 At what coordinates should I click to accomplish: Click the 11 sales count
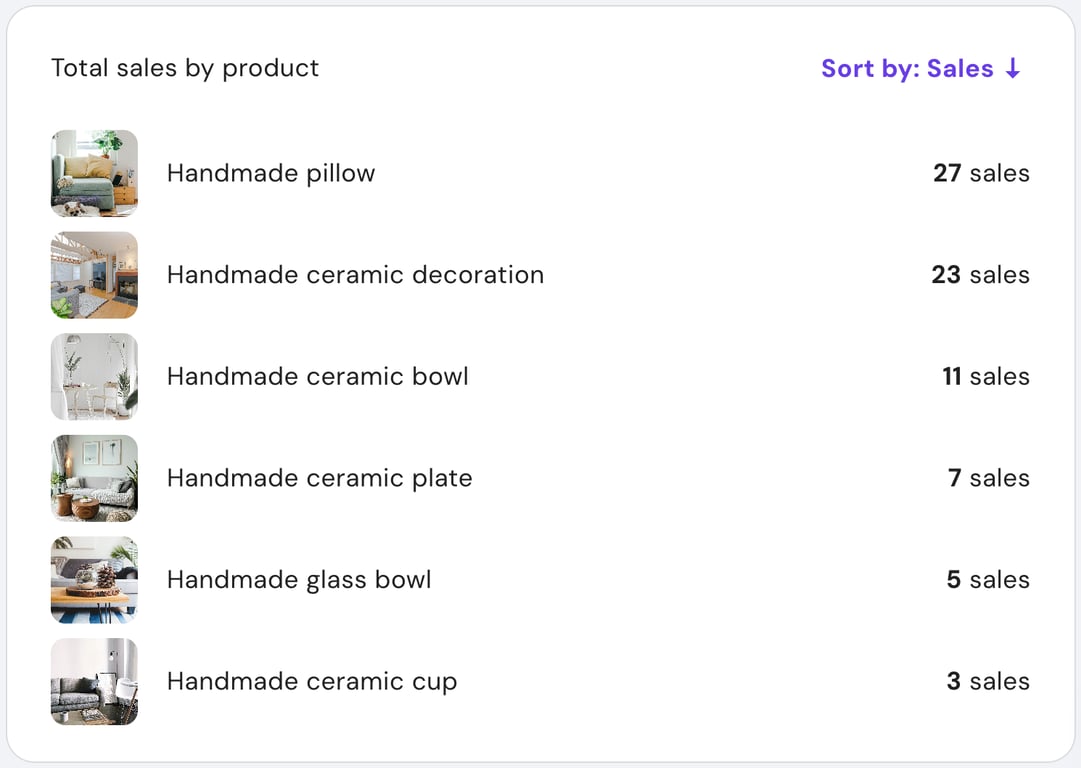(985, 377)
